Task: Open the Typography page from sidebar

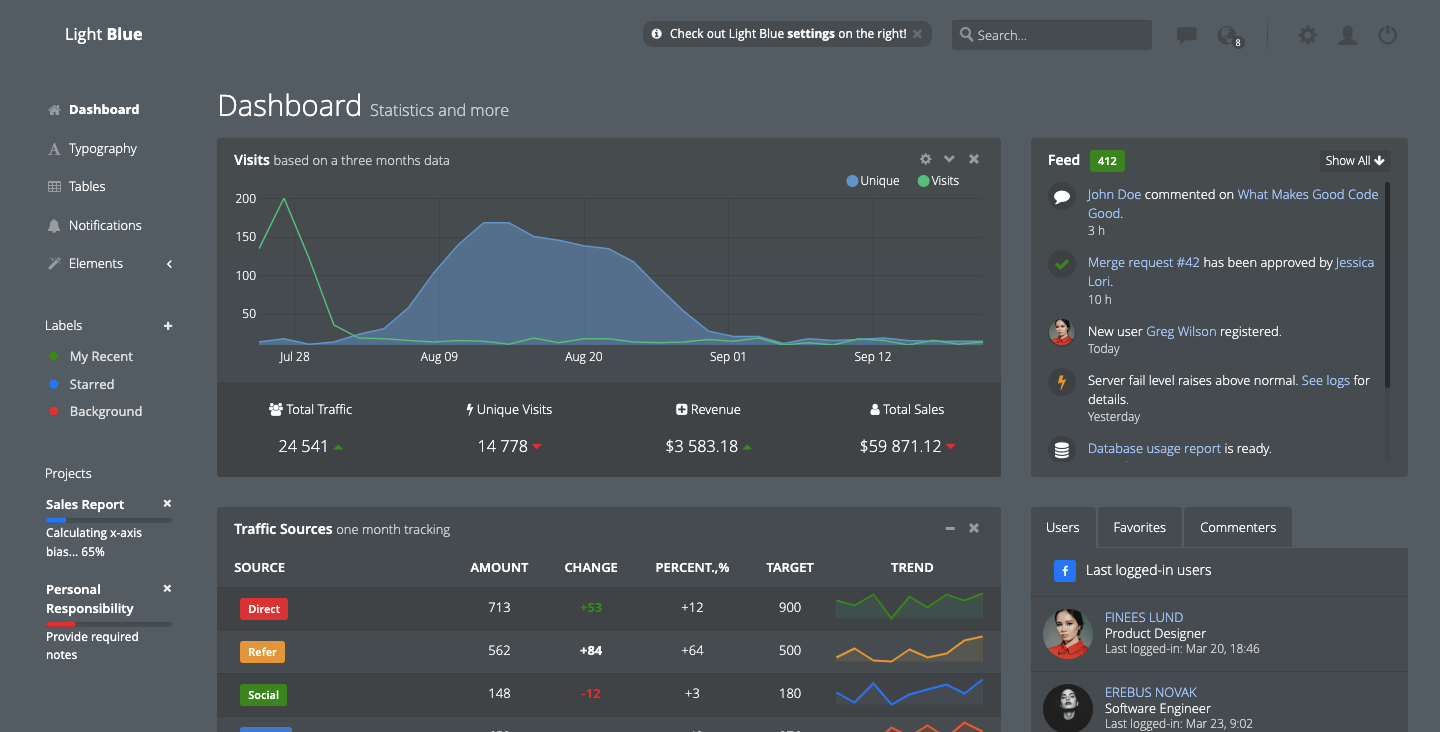Action: click(x=102, y=148)
